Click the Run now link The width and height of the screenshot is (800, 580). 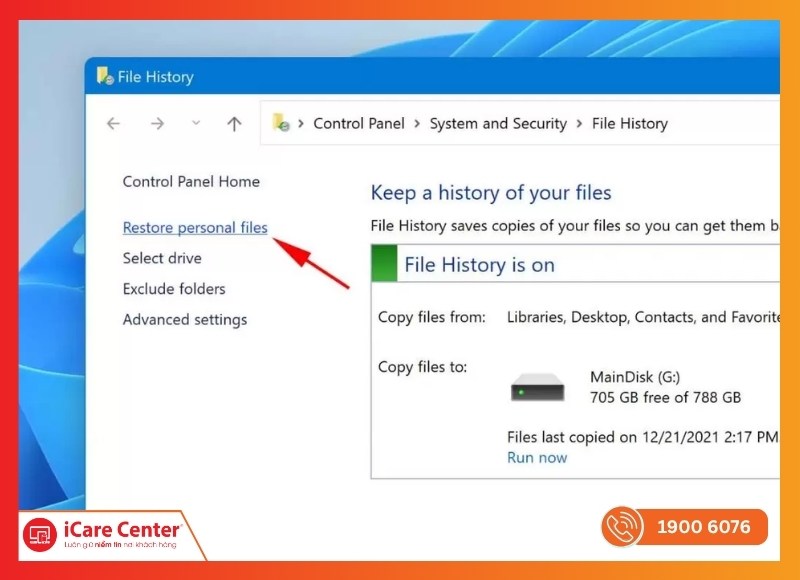pos(537,458)
